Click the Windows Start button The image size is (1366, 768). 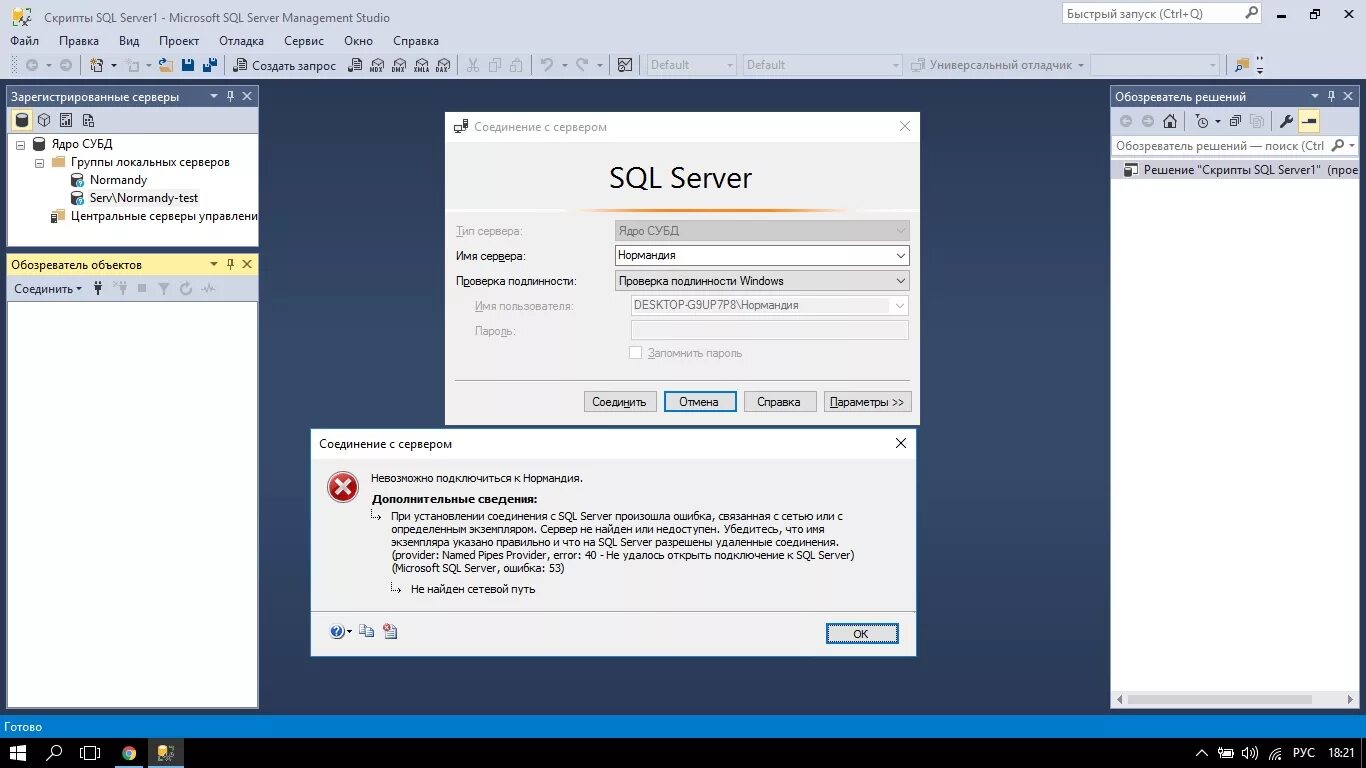point(18,753)
